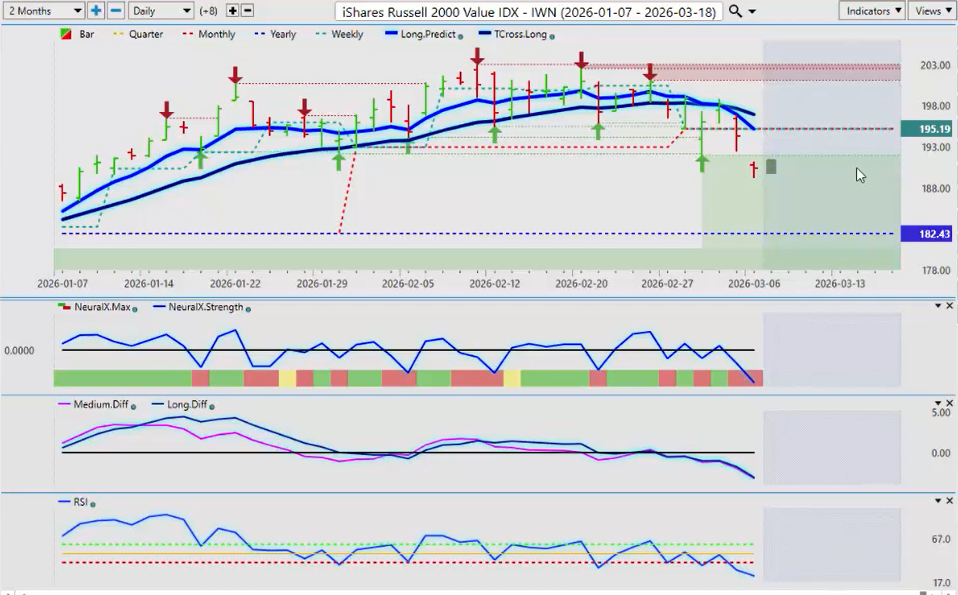Open the Indicators menu
Viewport: 958px width, 595px height.
[871, 10]
